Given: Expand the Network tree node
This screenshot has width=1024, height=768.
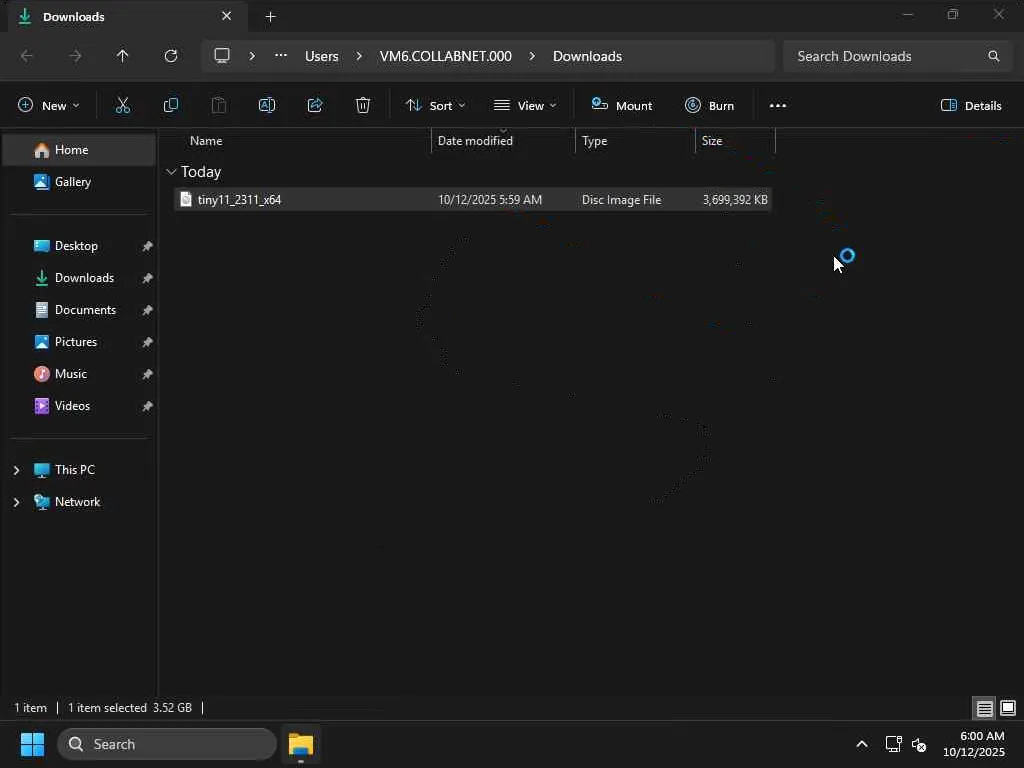Looking at the screenshot, I should point(16,502).
